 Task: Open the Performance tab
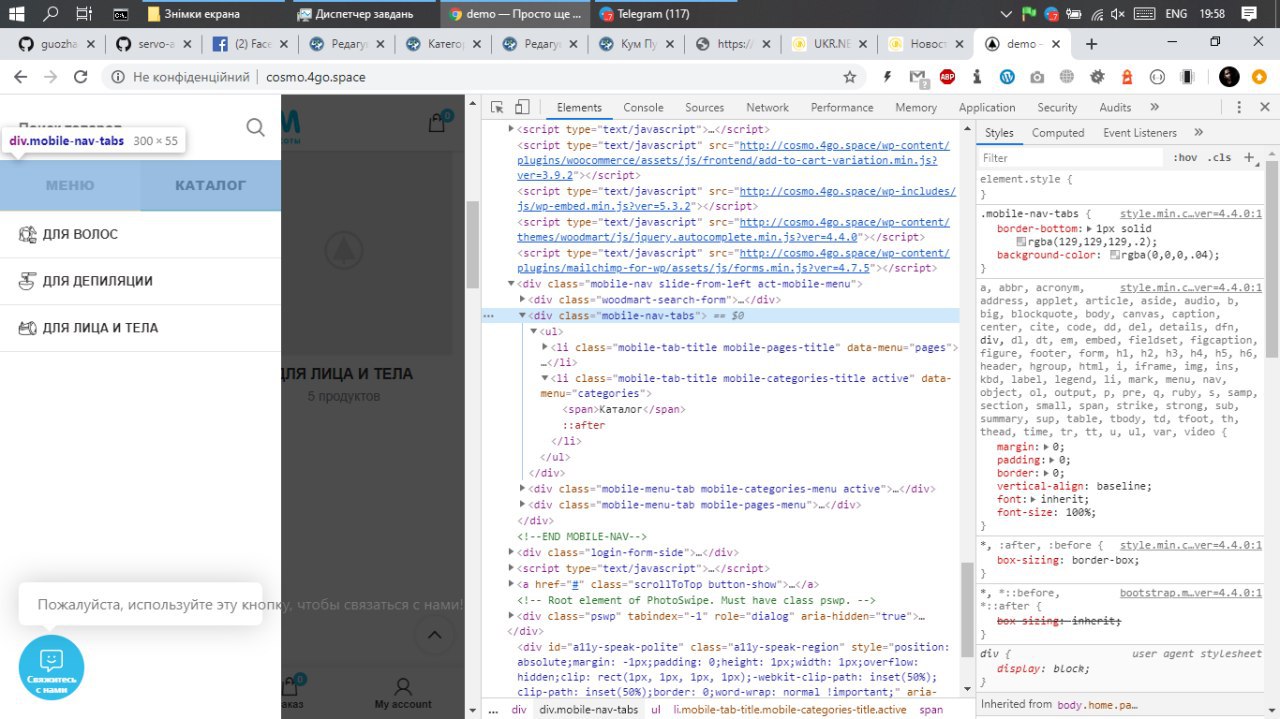pyautogui.click(x=842, y=108)
